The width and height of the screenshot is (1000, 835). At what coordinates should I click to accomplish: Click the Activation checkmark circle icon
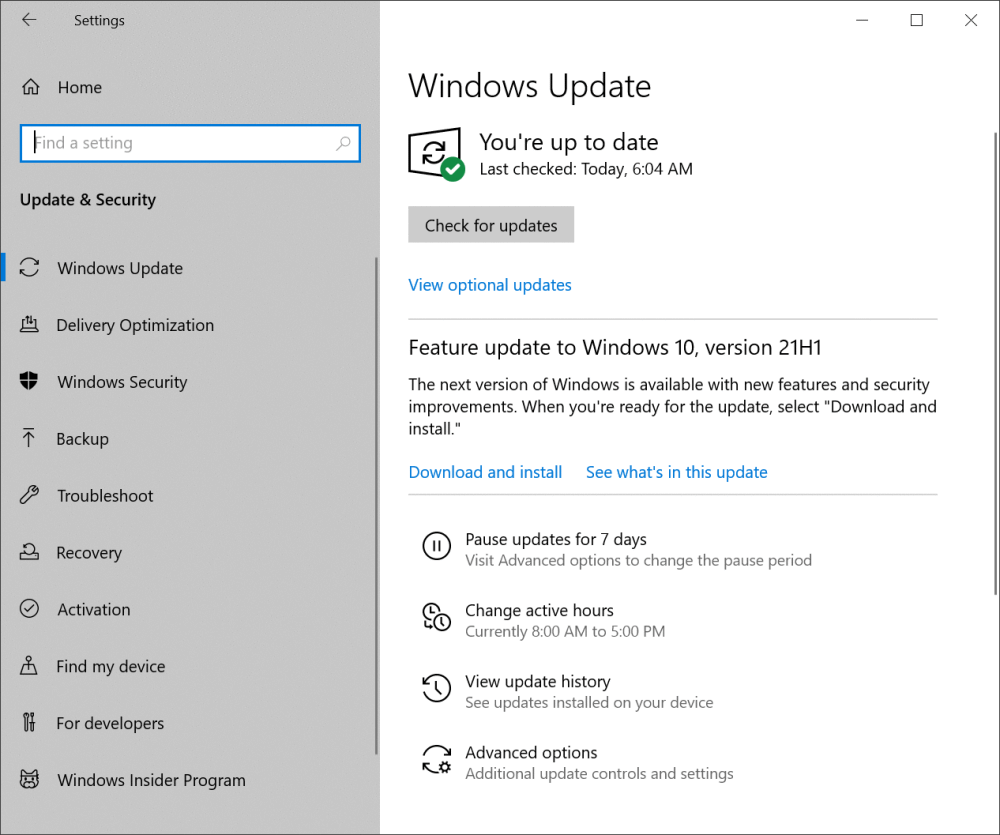[29, 609]
